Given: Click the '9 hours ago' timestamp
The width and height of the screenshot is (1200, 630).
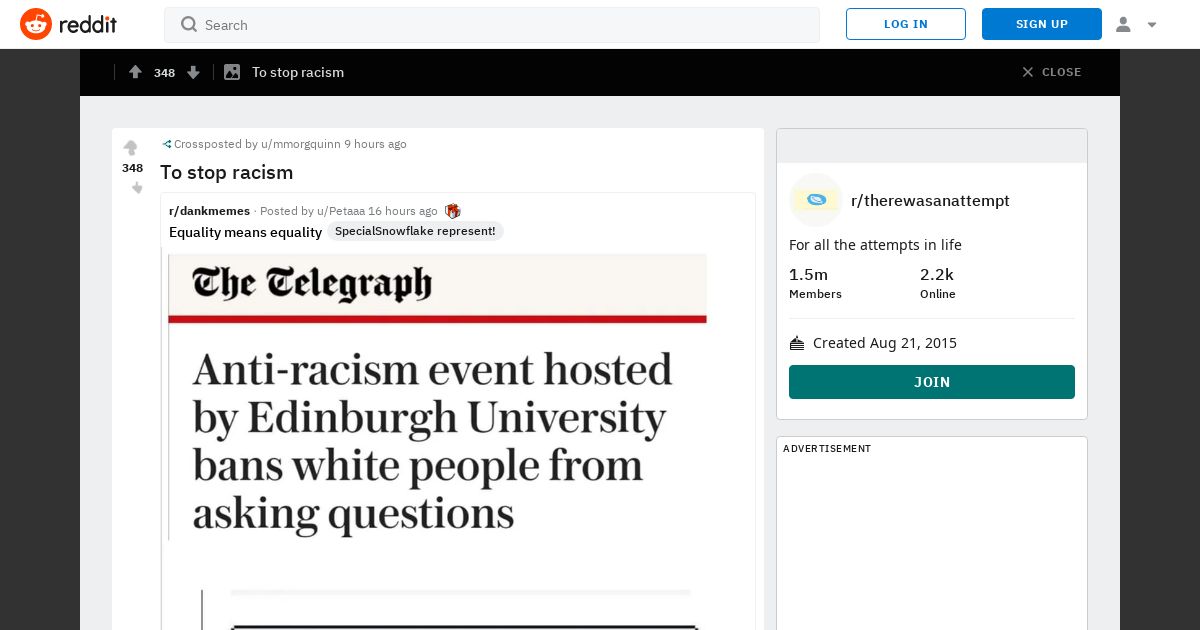Looking at the screenshot, I should click(x=375, y=144).
